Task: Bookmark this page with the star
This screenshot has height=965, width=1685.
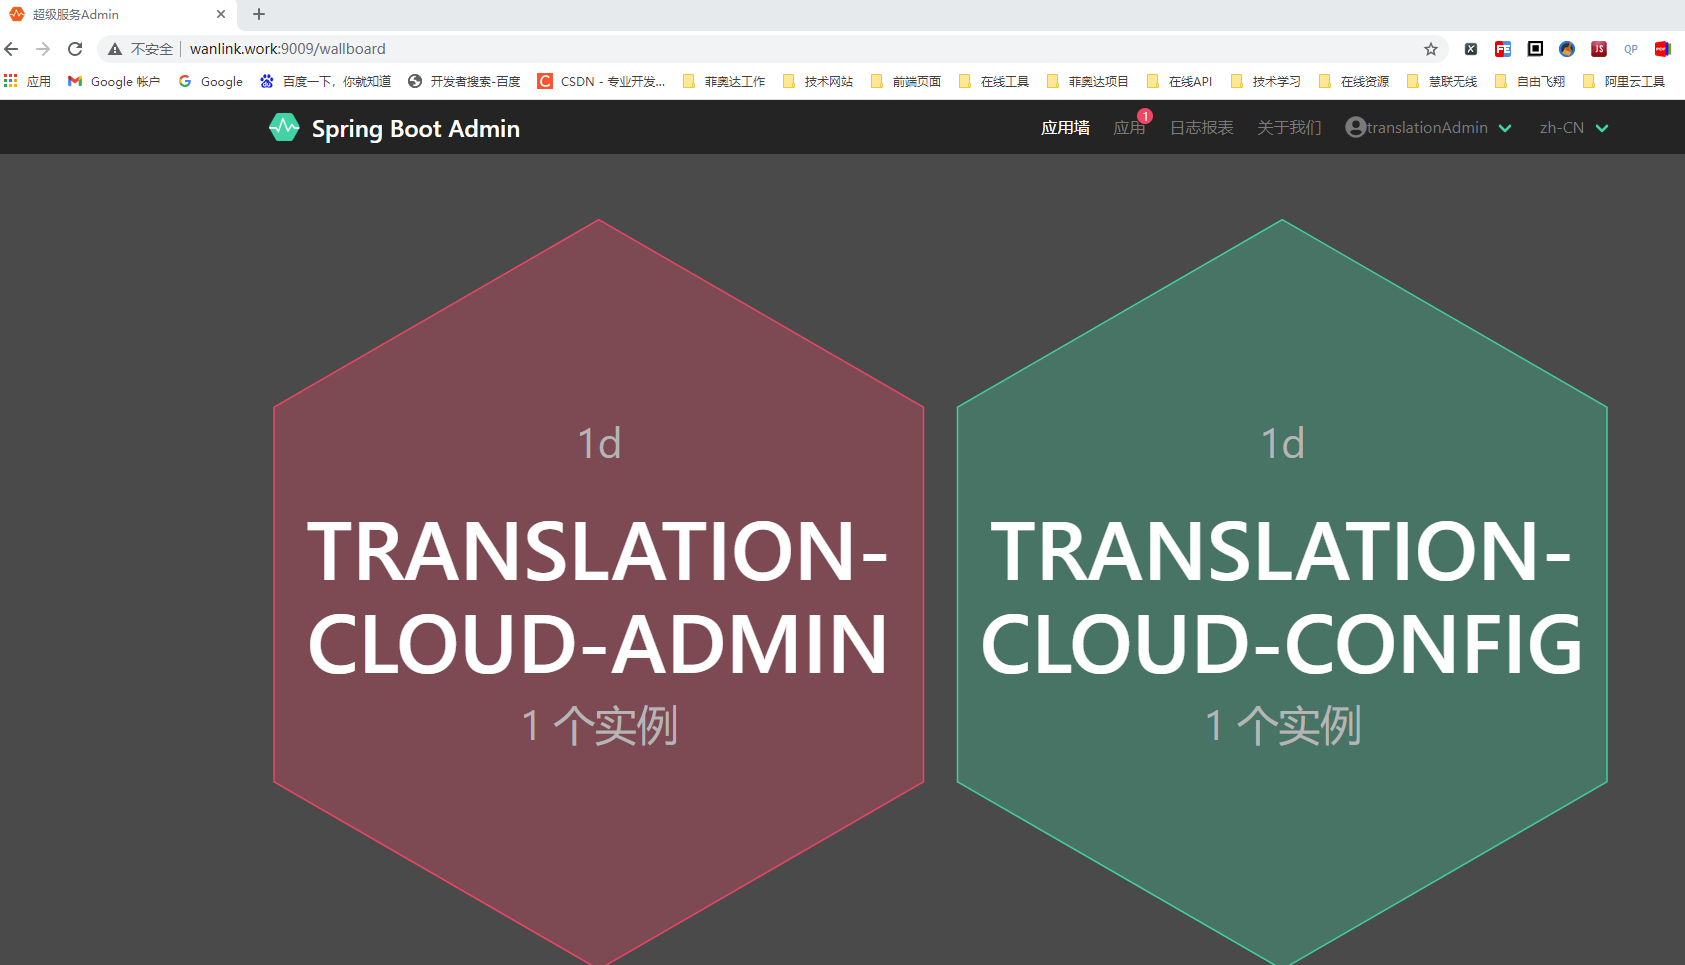Action: (1431, 49)
